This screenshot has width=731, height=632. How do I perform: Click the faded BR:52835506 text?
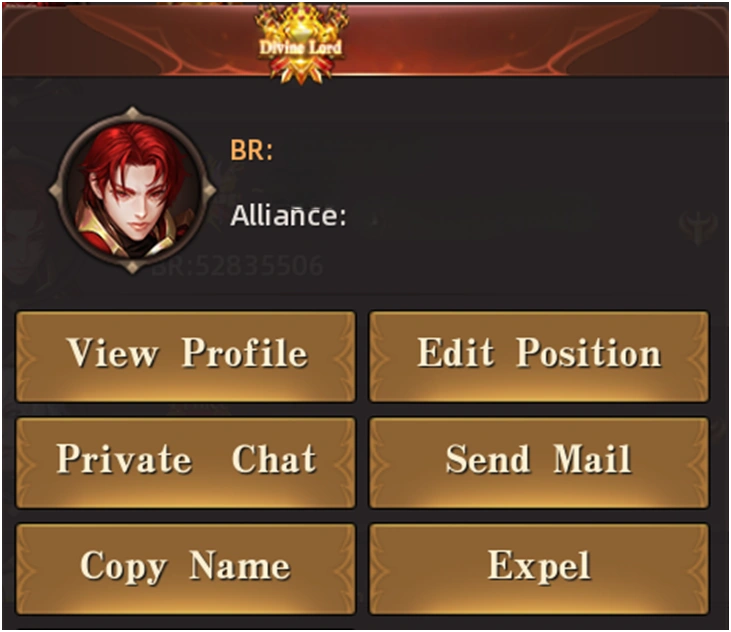[x=238, y=267]
